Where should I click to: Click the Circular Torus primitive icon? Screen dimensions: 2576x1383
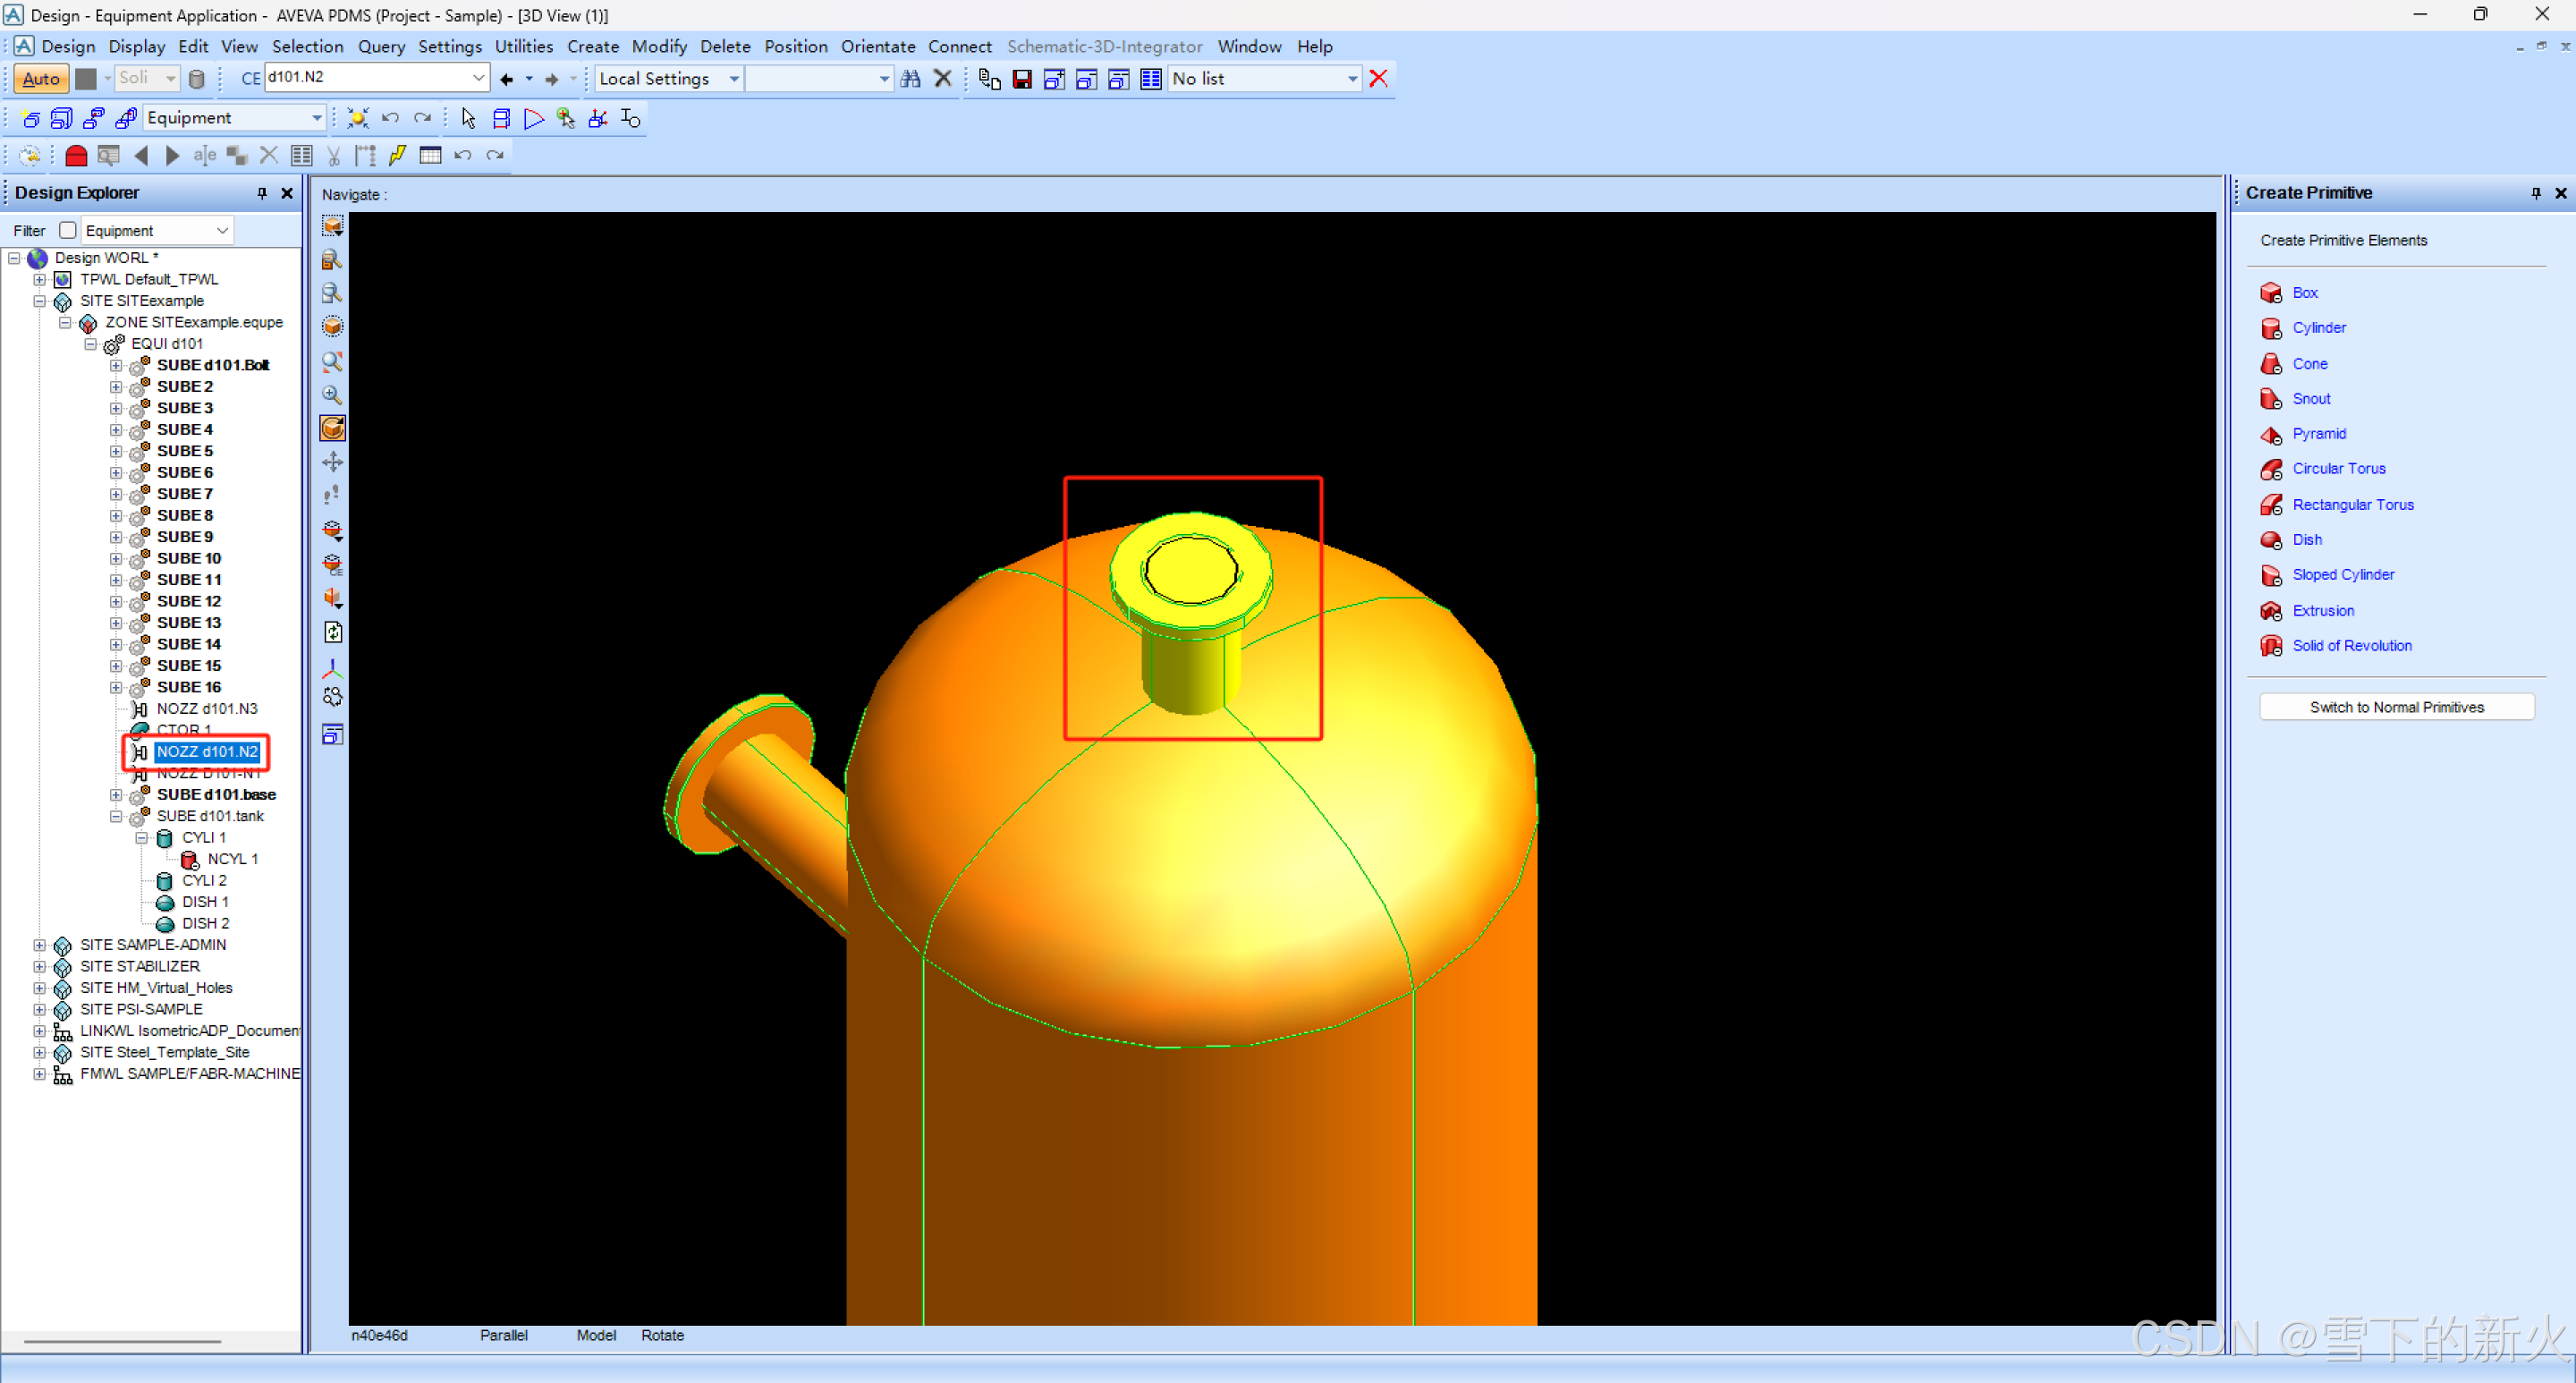pos(2271,469)
